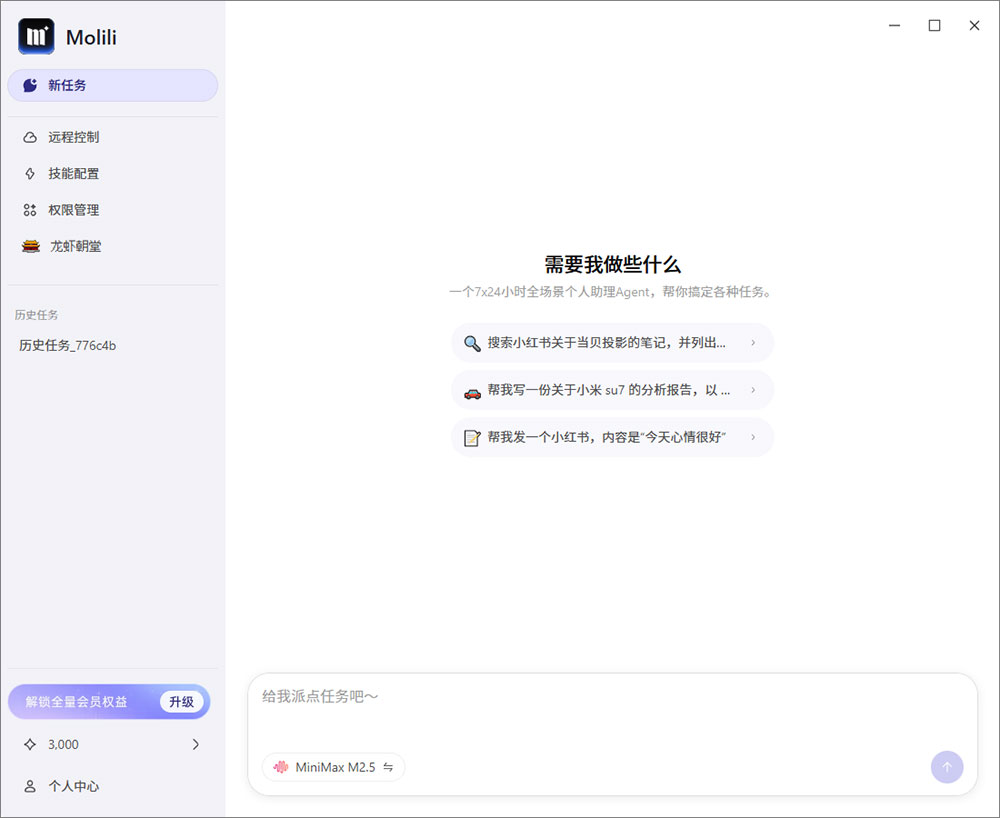Choose the 发一个小红书 suggestion prompt
Viewport: 1000px width, 818px height.
pyautogui.click(x=612, y=437)
